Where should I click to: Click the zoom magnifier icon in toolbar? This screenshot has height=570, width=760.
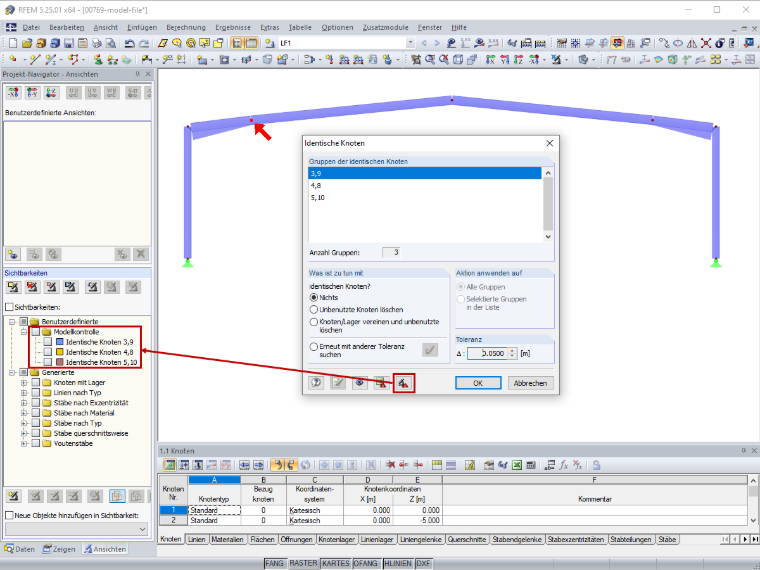(x=430, y=60)
